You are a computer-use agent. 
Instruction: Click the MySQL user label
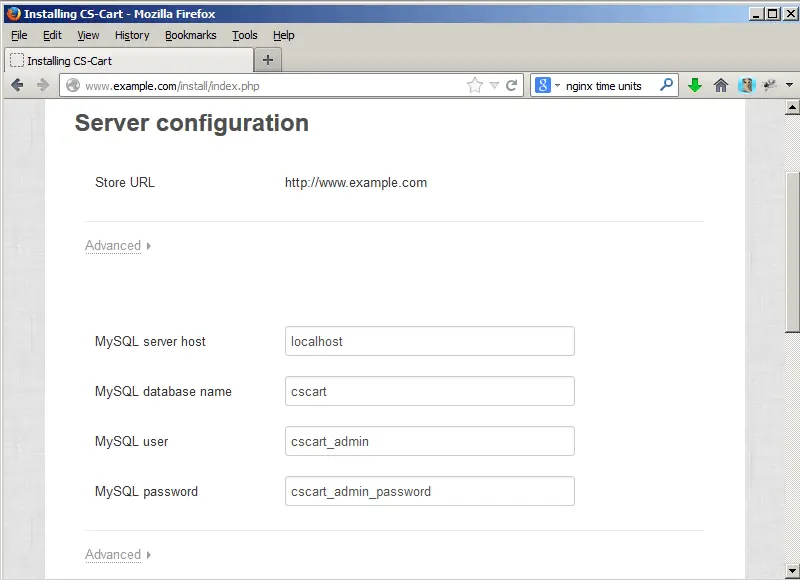[x=132, y=441]
